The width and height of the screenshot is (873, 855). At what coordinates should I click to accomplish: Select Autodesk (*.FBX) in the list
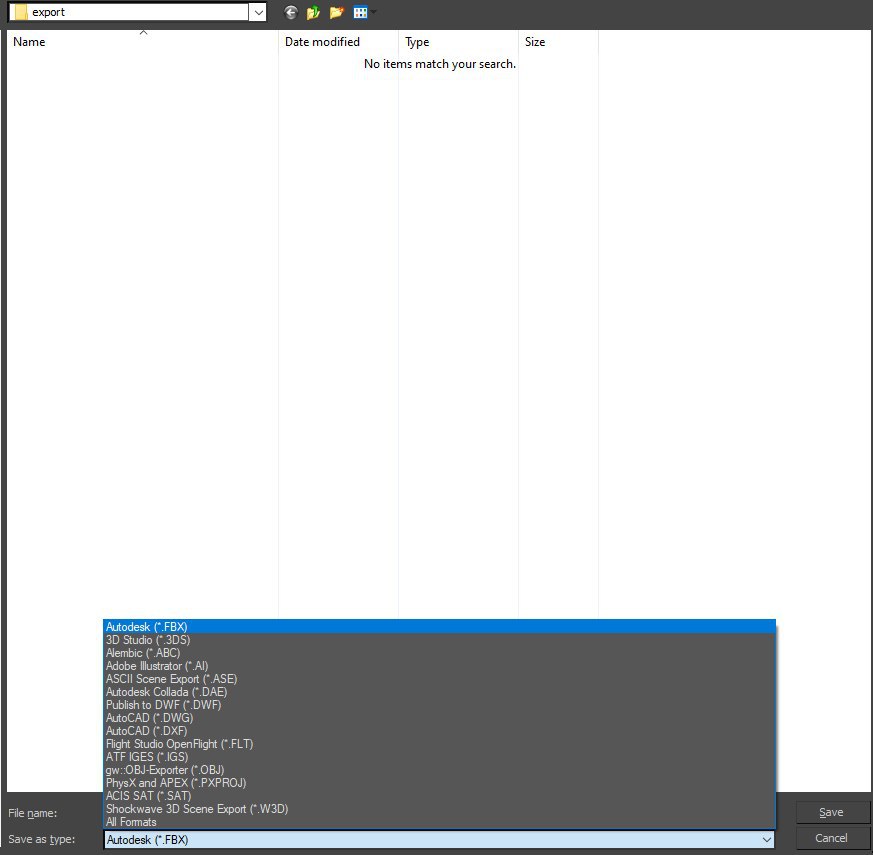click(x=439, y=627)
